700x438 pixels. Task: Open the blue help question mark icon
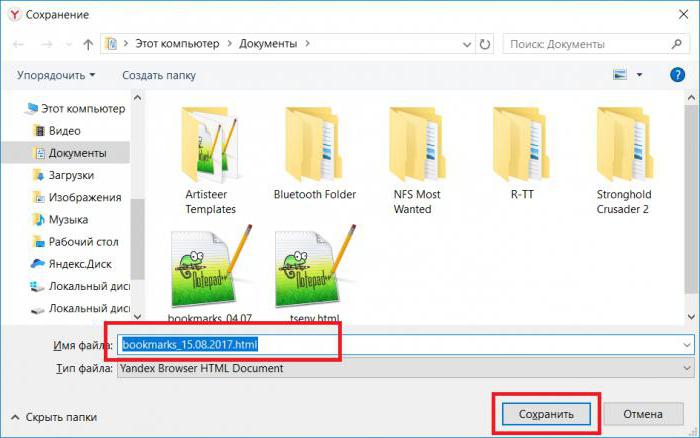coord(677,75)
